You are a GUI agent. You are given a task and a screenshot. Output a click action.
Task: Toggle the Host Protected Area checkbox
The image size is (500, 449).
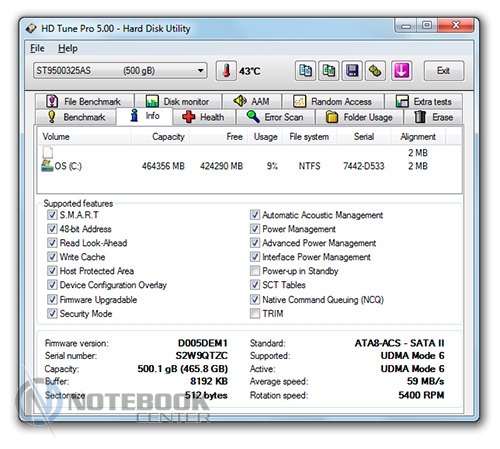click(x=52, y=271)
